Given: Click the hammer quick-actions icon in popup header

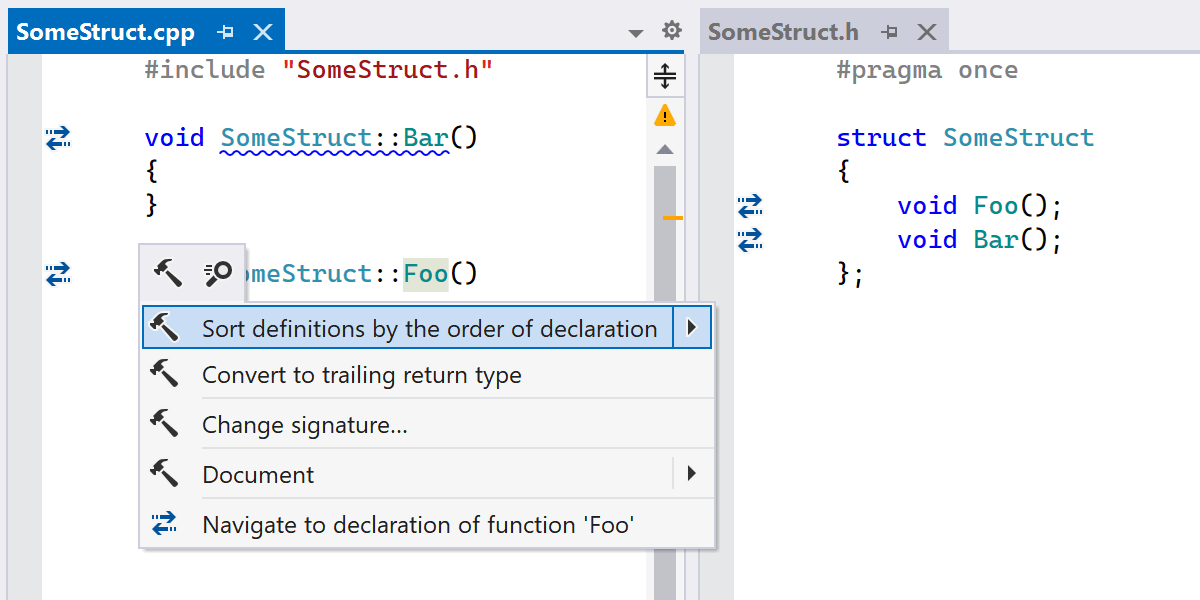Looking at the screenshot, I should (x=167, y=272).
